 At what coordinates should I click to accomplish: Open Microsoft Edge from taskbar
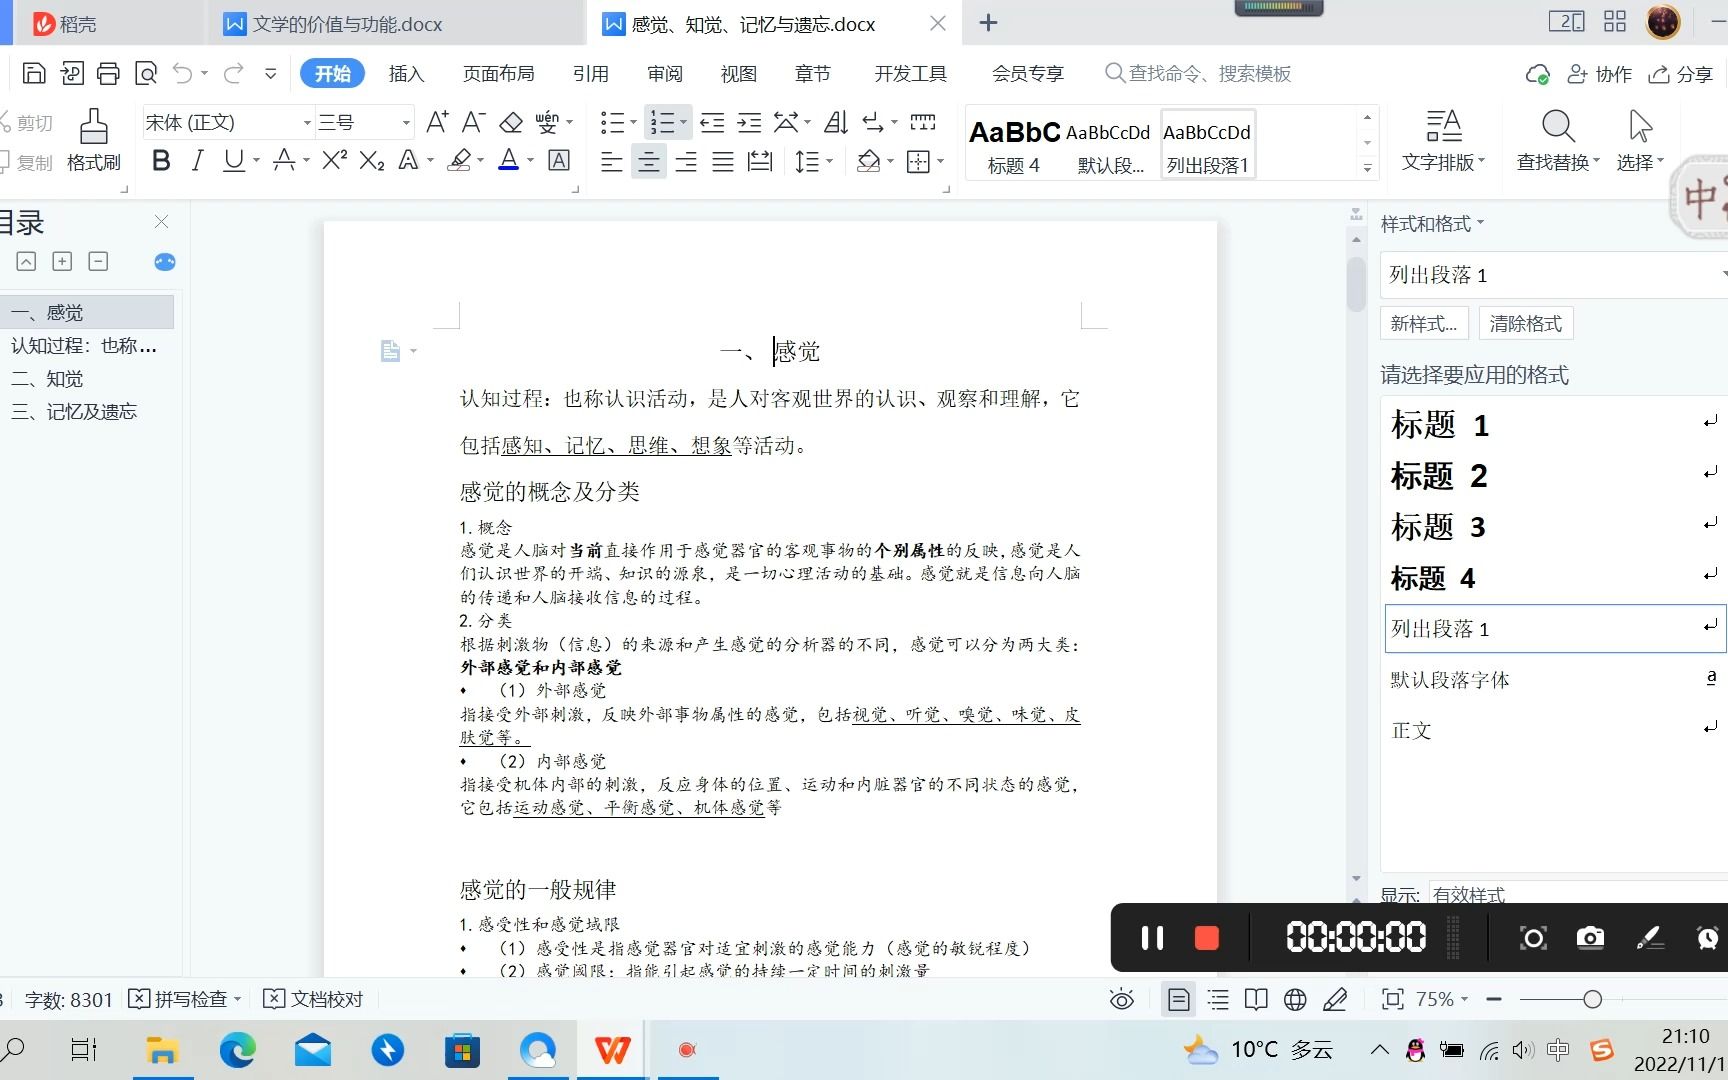(237, 1050)
